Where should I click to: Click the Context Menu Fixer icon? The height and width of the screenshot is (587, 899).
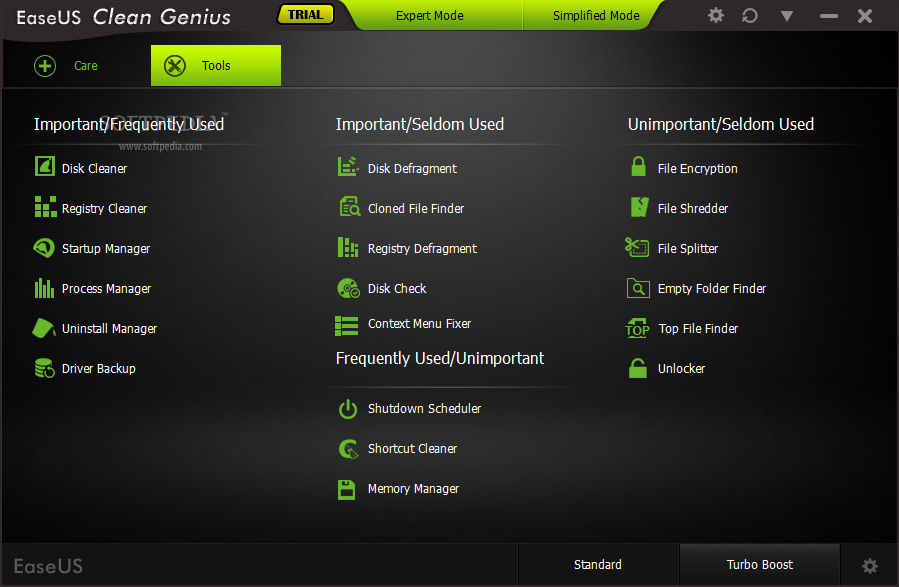click(346, 326)
